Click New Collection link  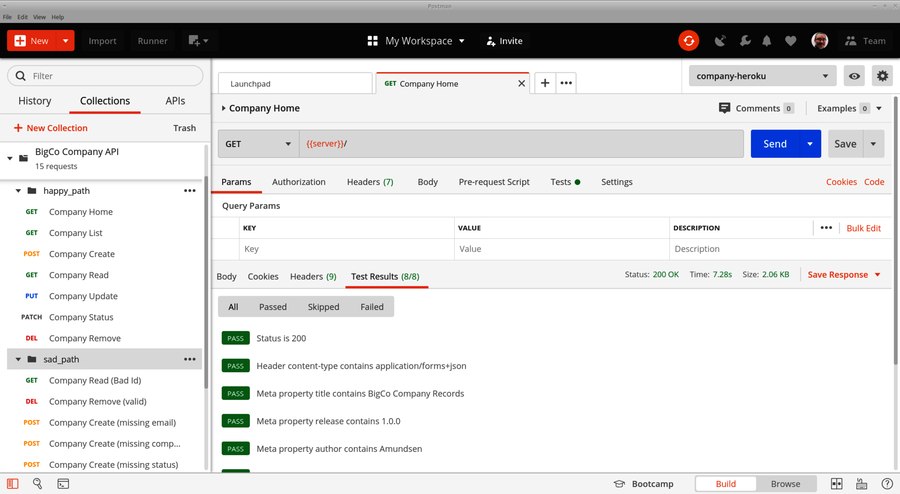(51, 128)
